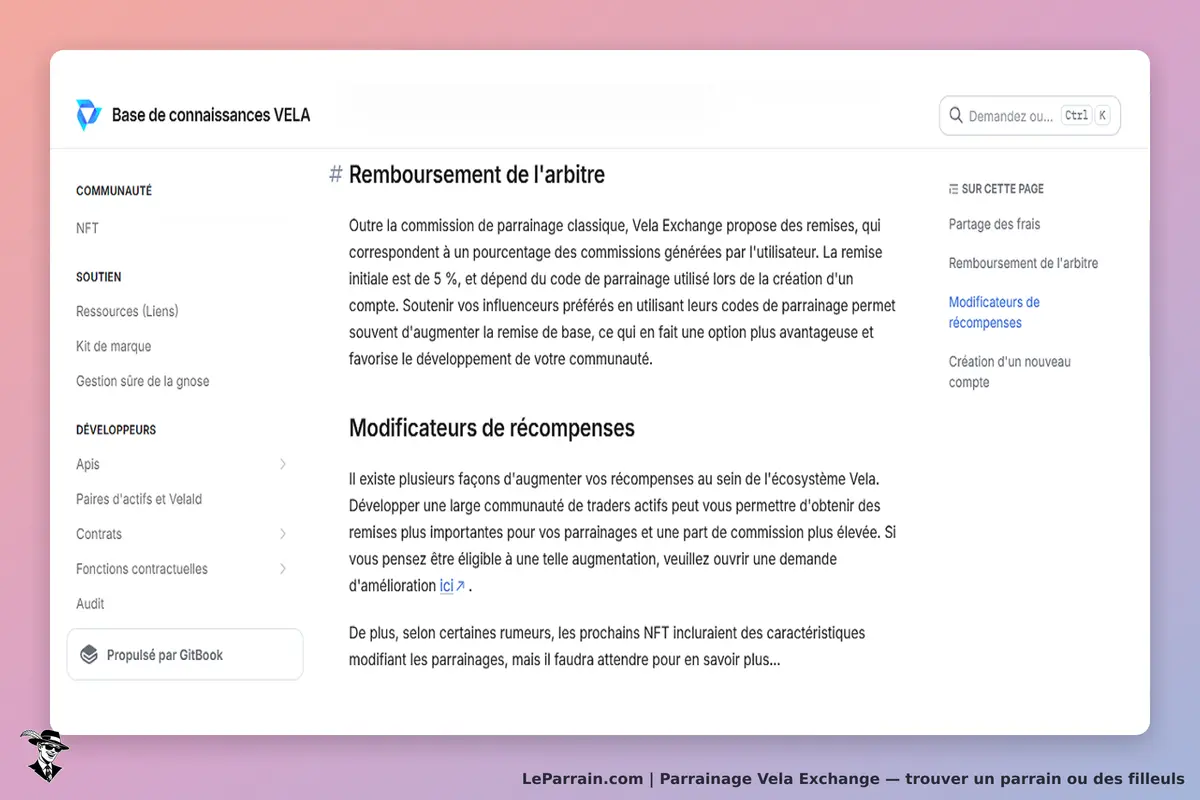Follow the 'ici' improvement request link
The width and height of the screenshot is (1200, 800).
pyautogui.click(x=446, y=586)
